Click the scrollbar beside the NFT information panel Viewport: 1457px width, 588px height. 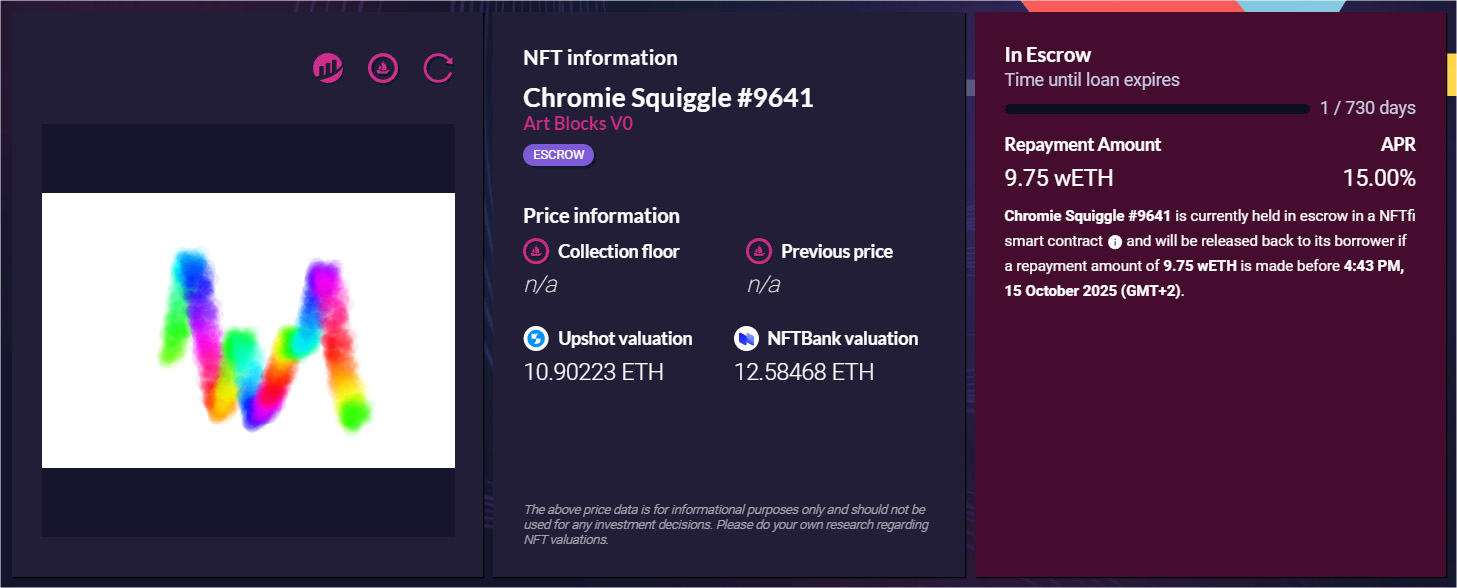969,88
